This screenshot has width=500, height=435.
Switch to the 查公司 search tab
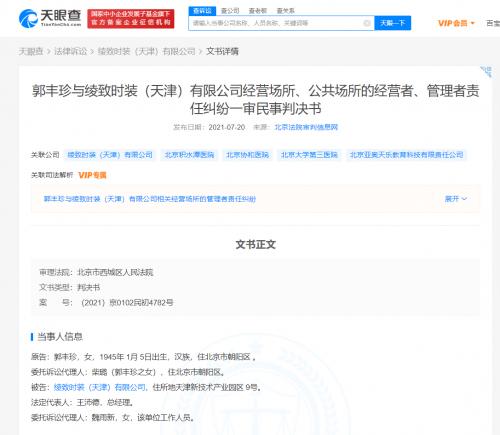point(230,11)
